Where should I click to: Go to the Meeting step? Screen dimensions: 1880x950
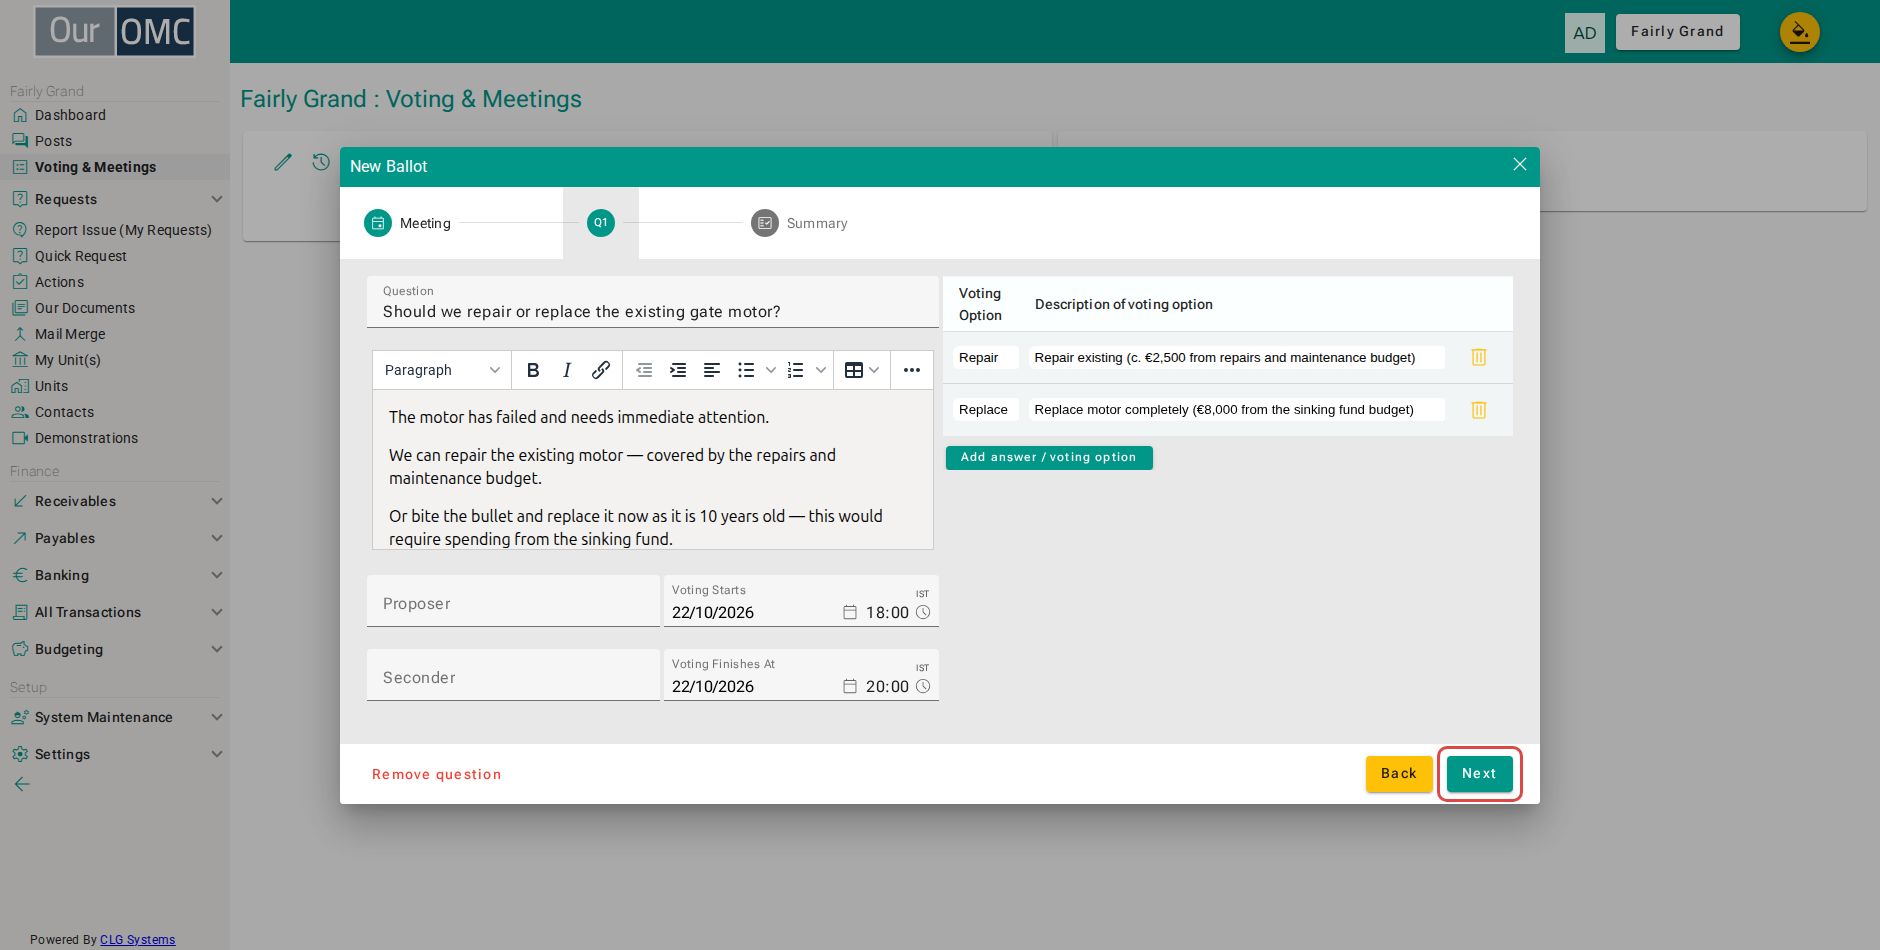[x=408, y=223]
